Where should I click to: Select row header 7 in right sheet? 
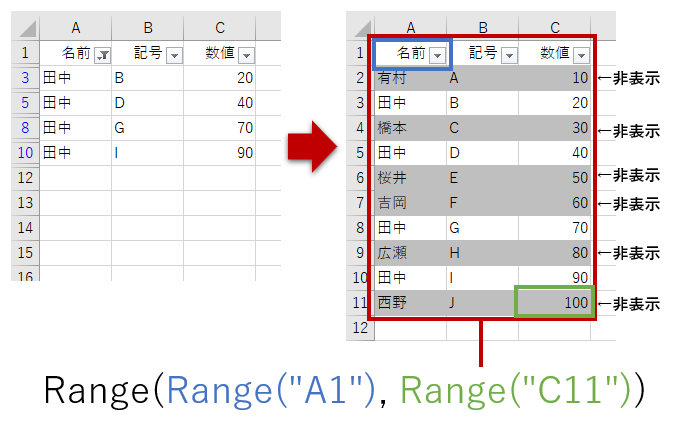360,203
